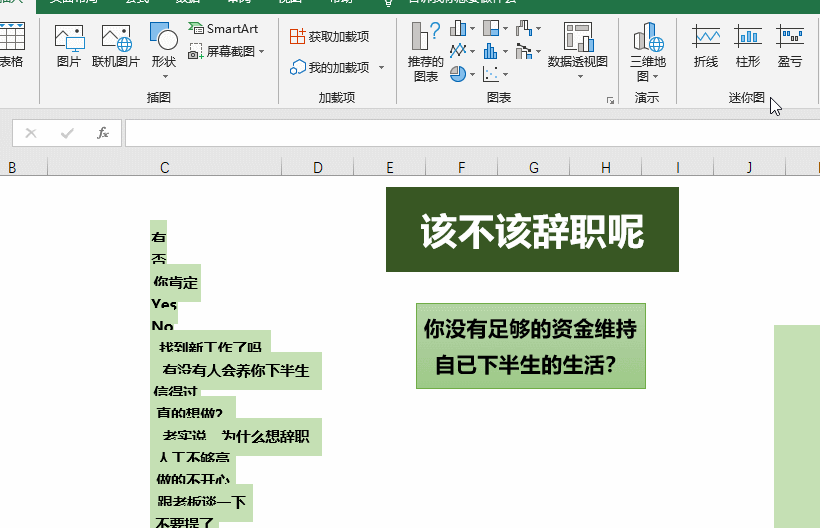Select the 有没有人会养你下半生 shape
The width and height of the screenshot is (820, 528).
point(236,371)
